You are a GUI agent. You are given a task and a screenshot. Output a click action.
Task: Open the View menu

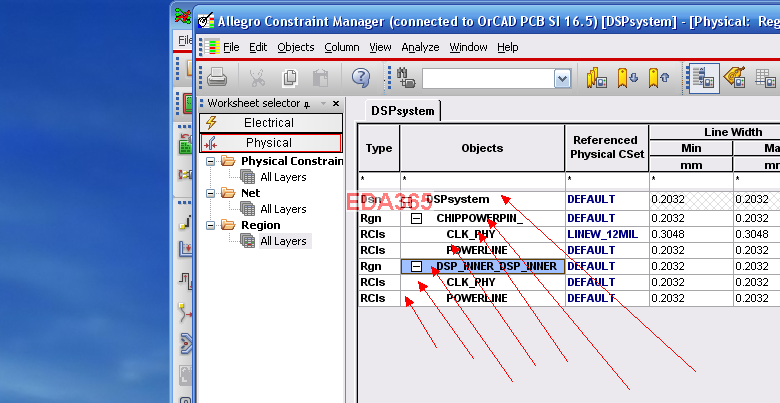(x=380, y=47)
